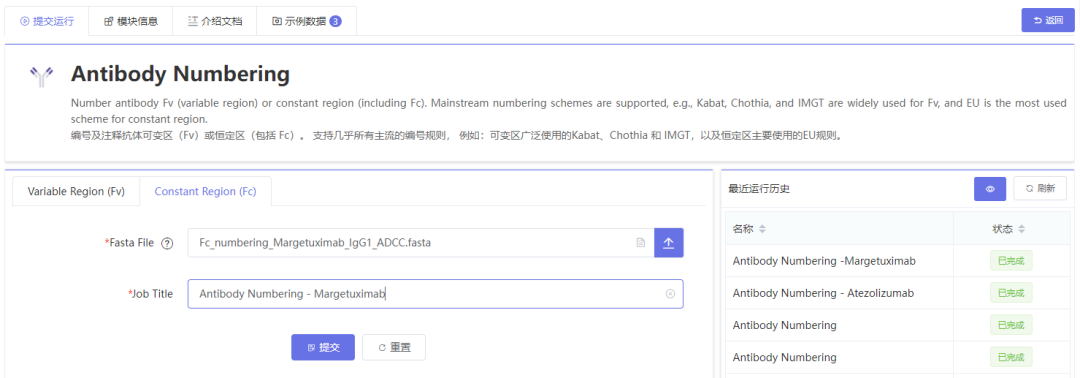Click Fasta File help question icon
The image size is (1080, 378).
[167, 243]
